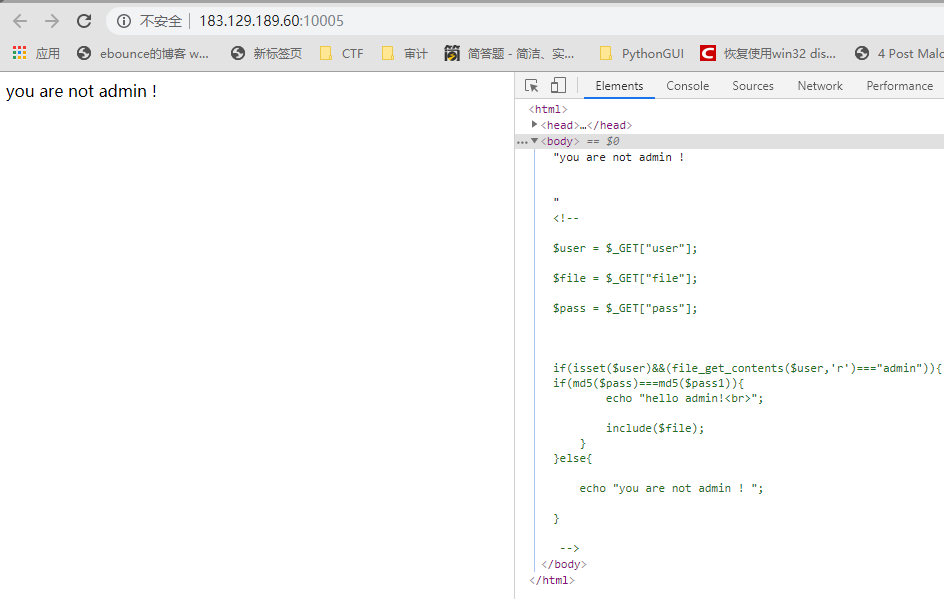Reload the current page
This screenshot has width=944, height=599.
pos(84,21)
